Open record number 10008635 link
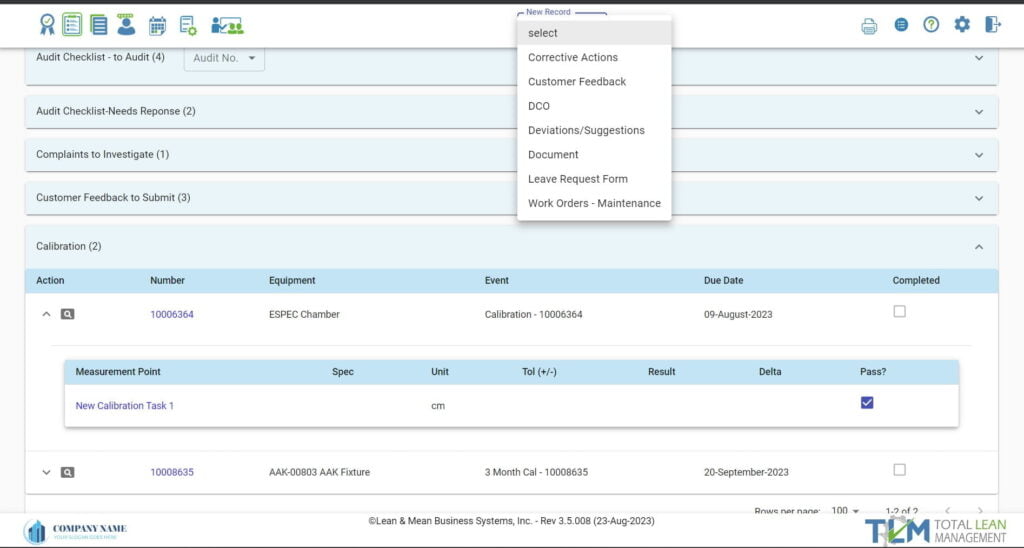The image size is (1024, 548). pos(172,472)
